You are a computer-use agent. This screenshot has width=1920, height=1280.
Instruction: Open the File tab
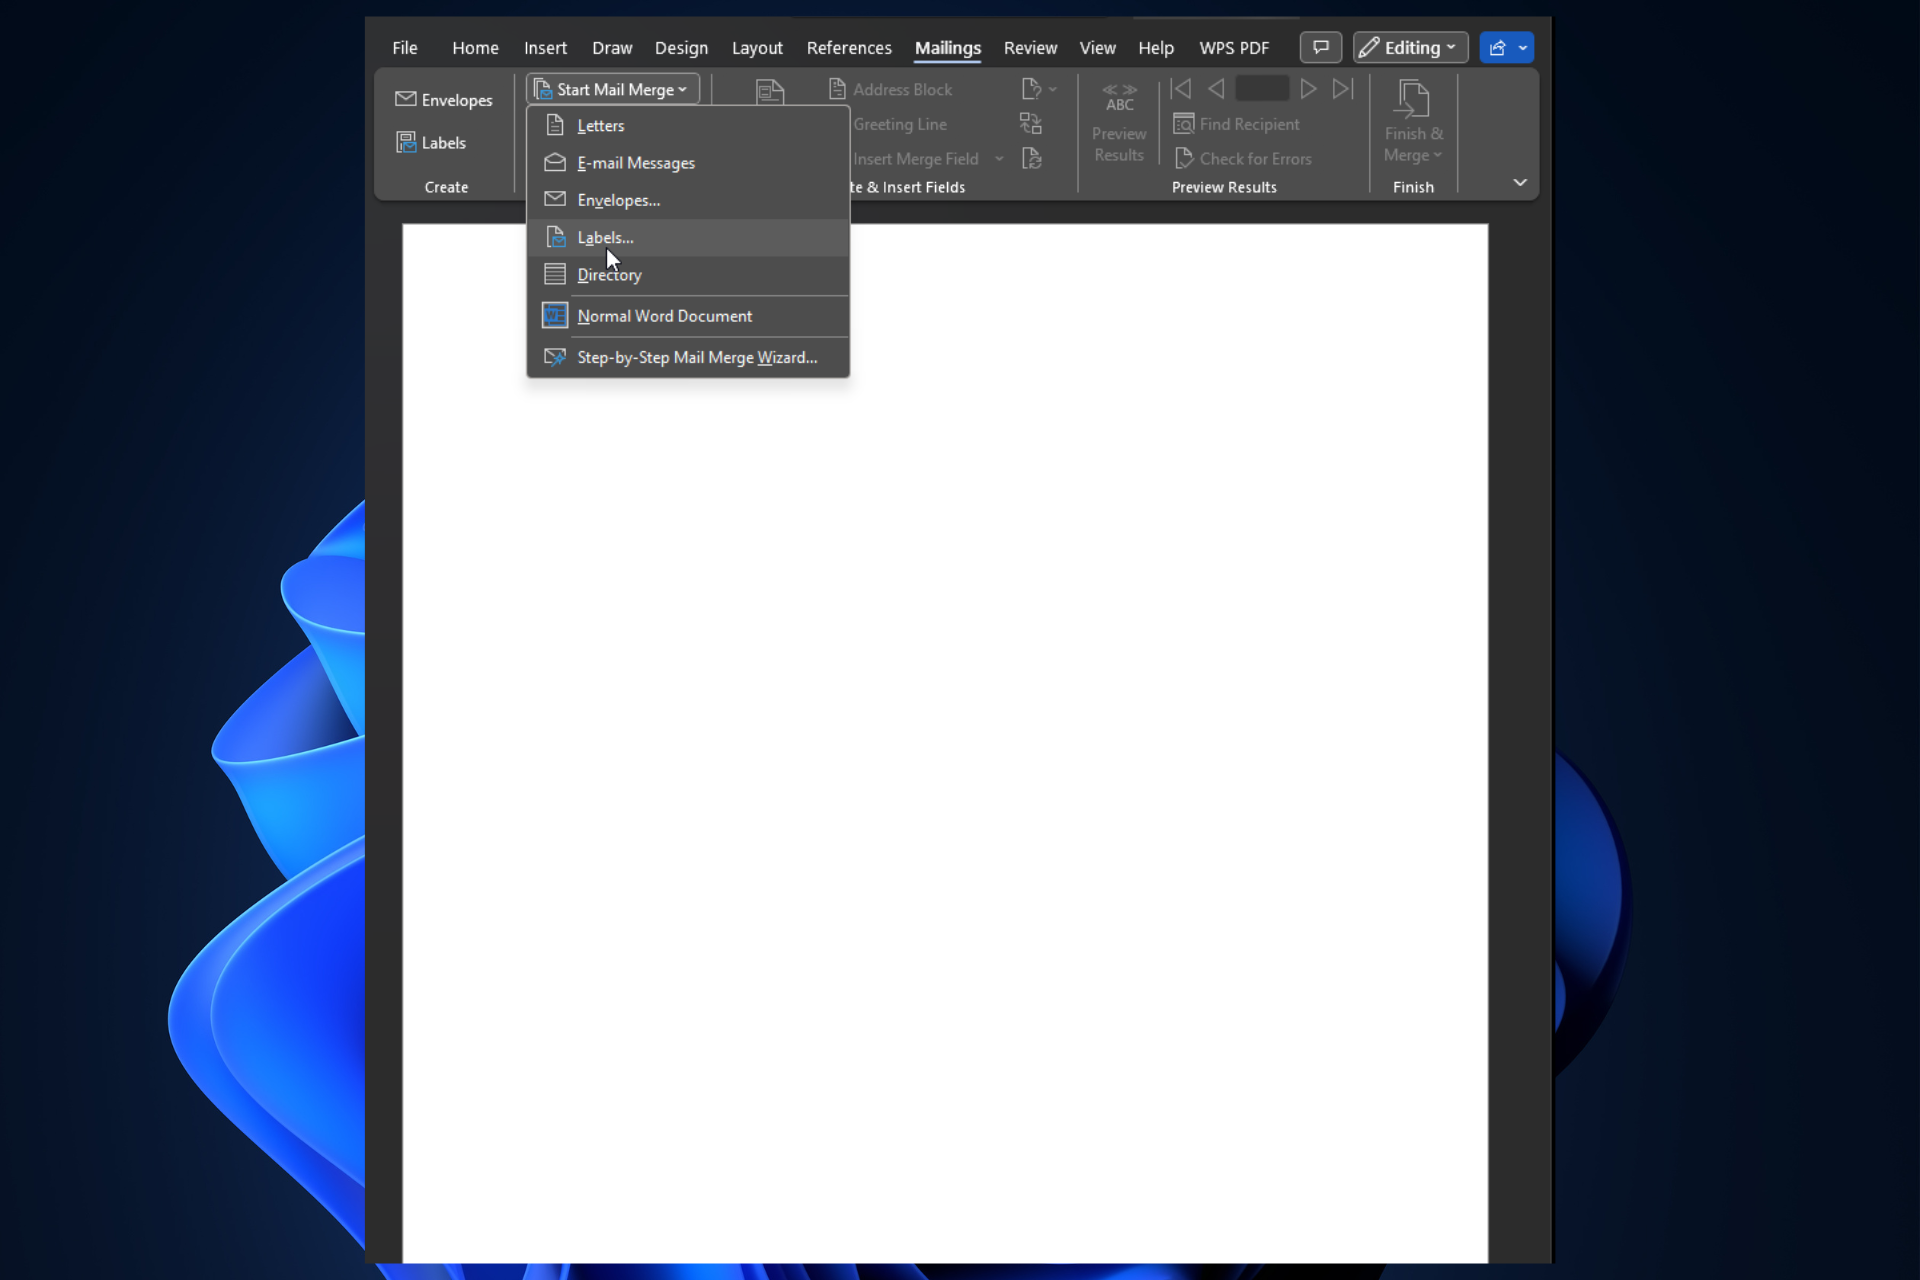coord(405,47)
